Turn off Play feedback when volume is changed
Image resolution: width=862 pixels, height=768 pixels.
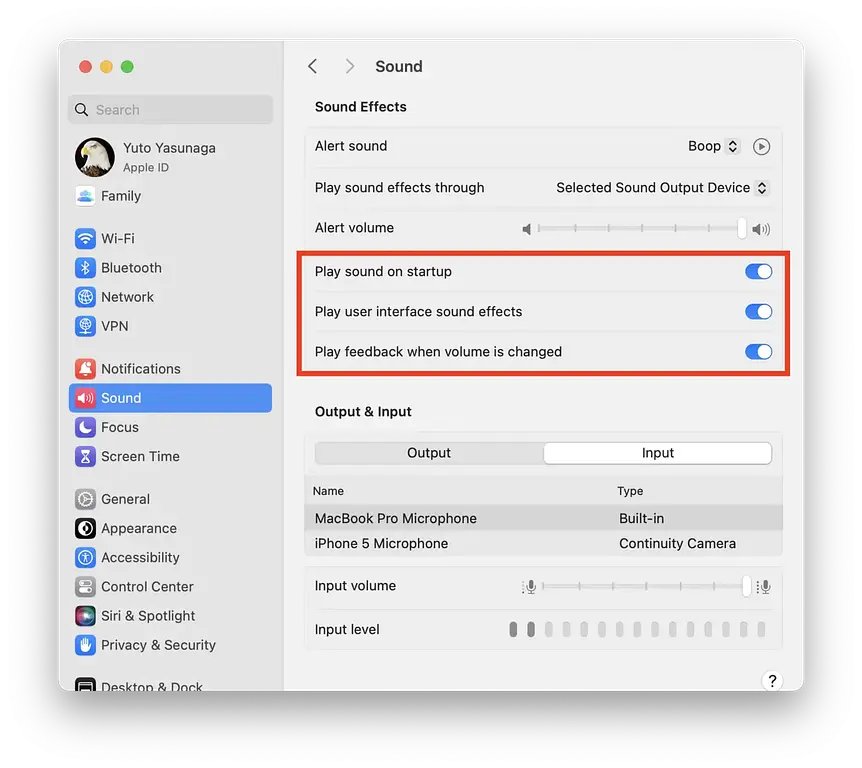coord(758,351)
